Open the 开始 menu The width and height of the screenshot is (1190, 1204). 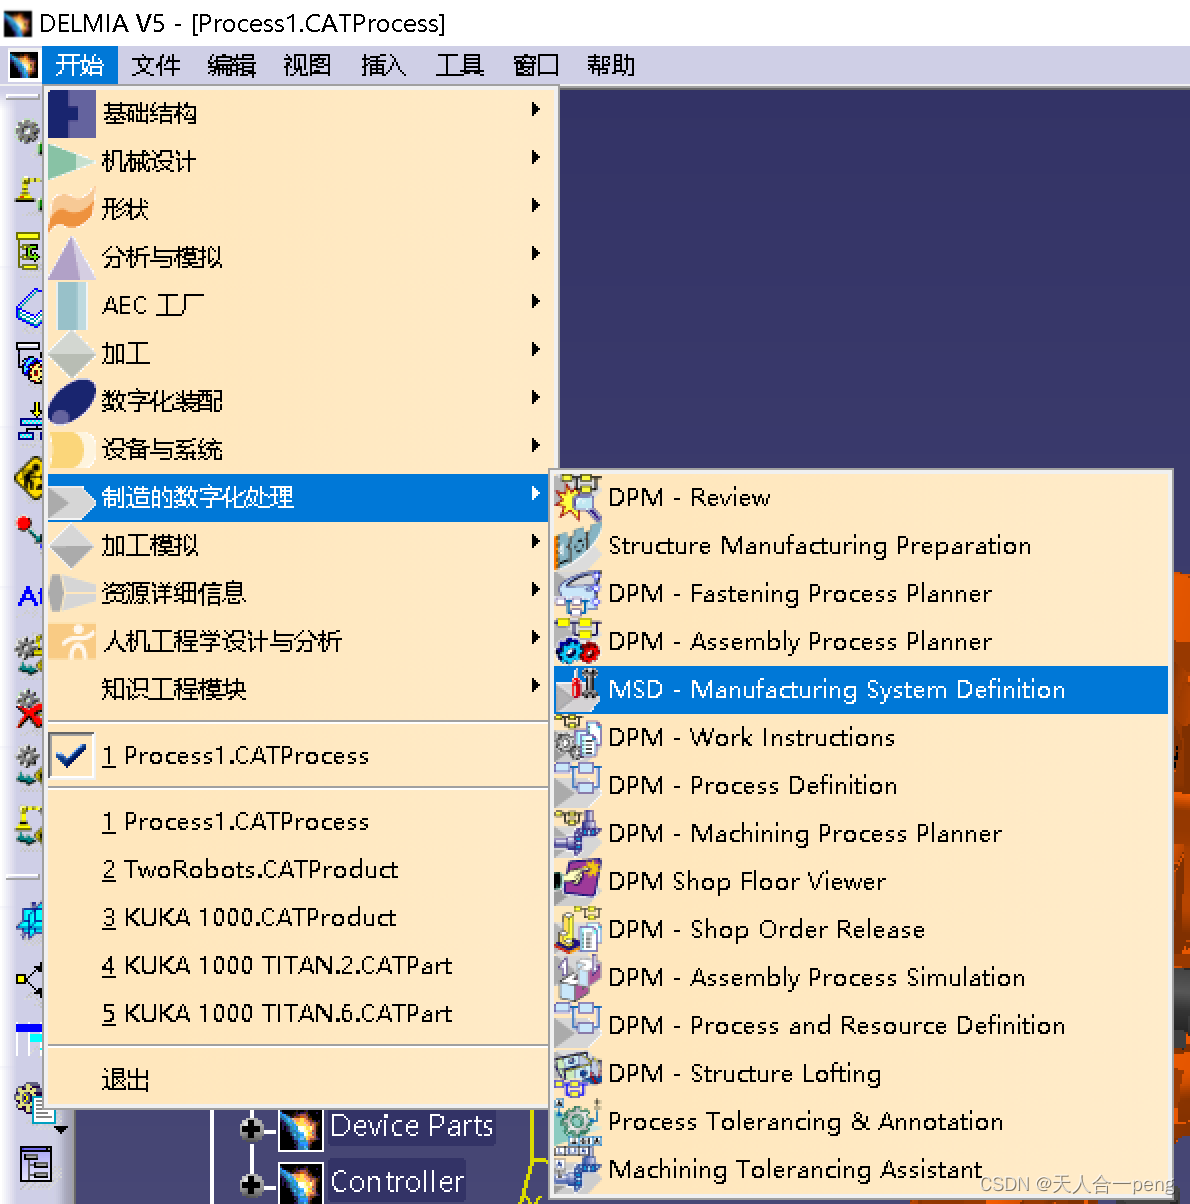click(x=80, y=66)
